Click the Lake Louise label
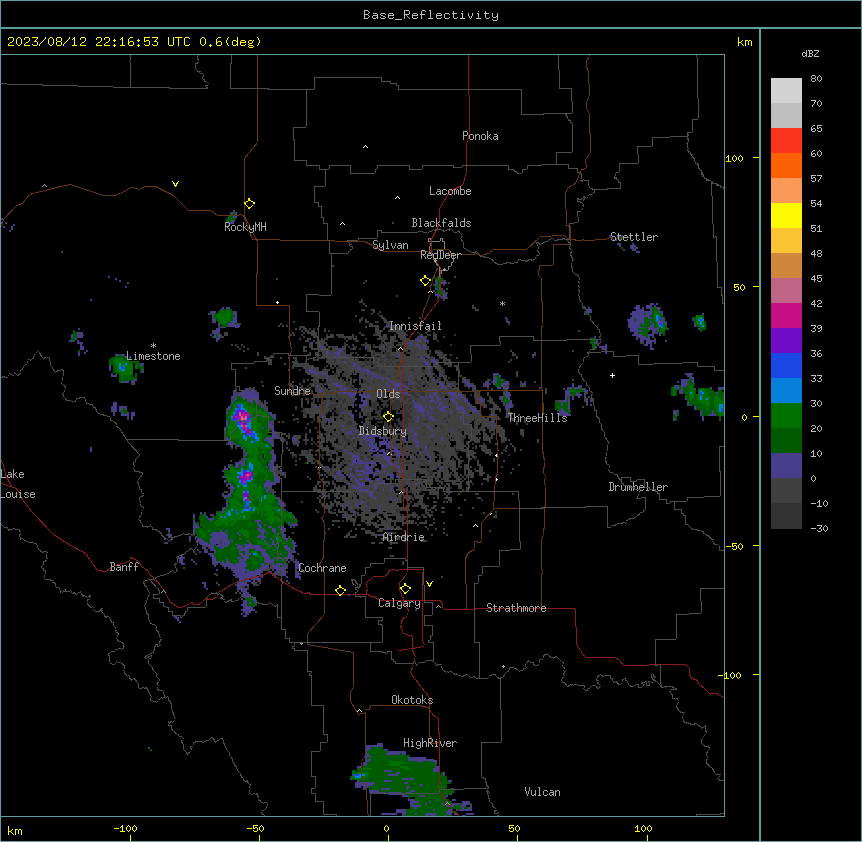Image resolution: width=862 pixels, height=842 pixels. click(x=18, y=484)
